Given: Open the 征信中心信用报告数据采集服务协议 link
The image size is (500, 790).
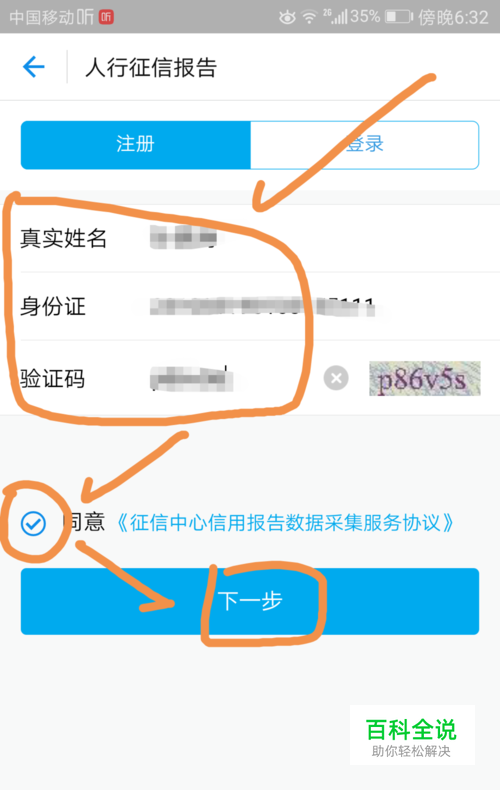Looking at the screenshot, I should pos(285,523).
